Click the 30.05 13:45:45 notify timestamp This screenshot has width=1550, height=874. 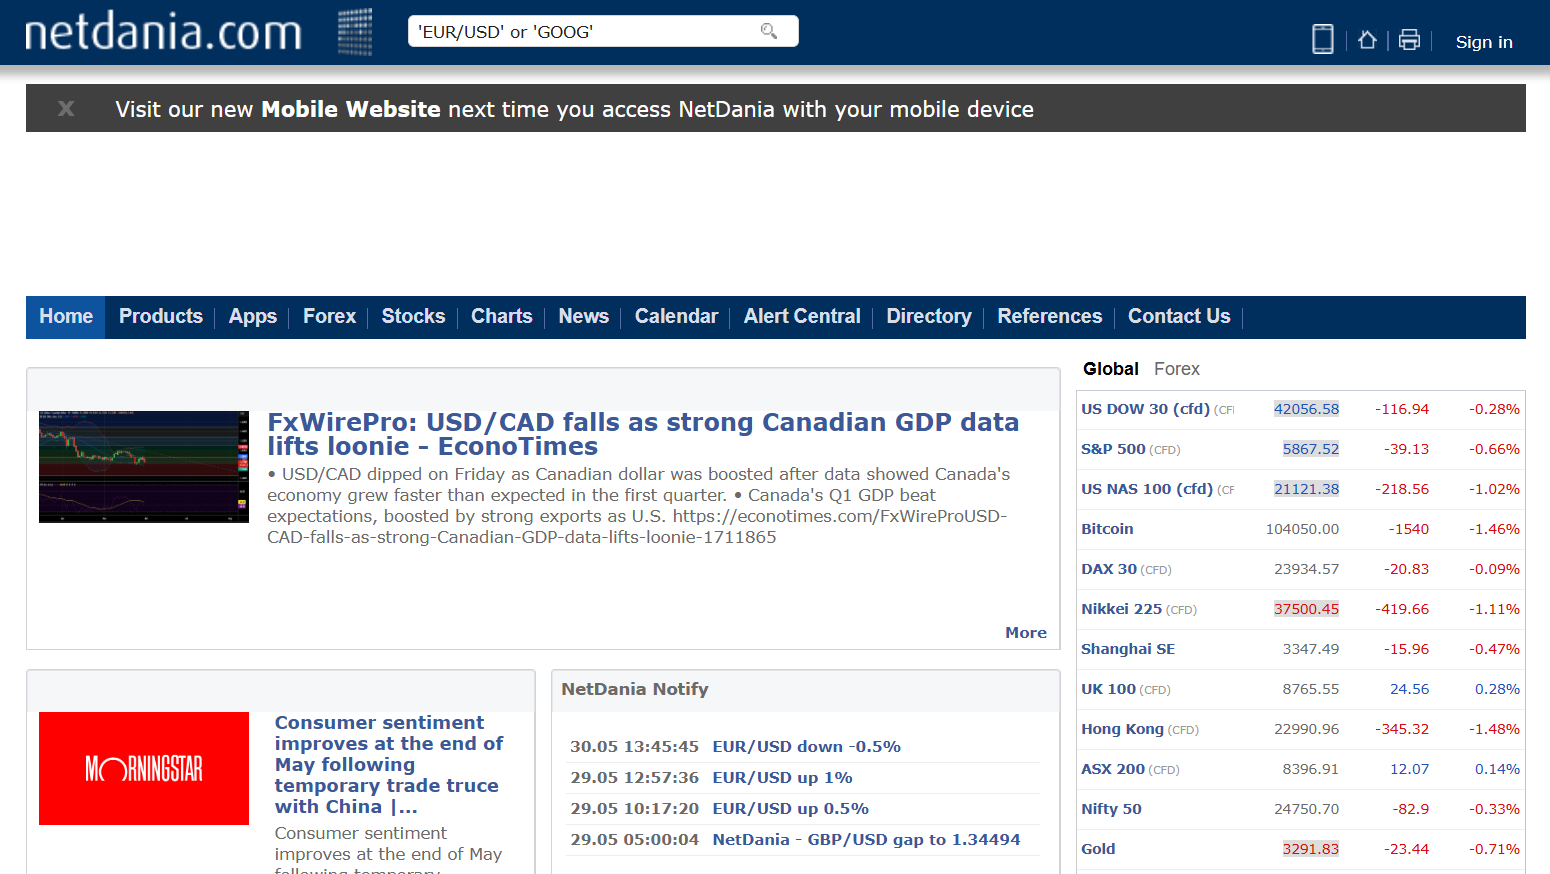tap(634, 747)
